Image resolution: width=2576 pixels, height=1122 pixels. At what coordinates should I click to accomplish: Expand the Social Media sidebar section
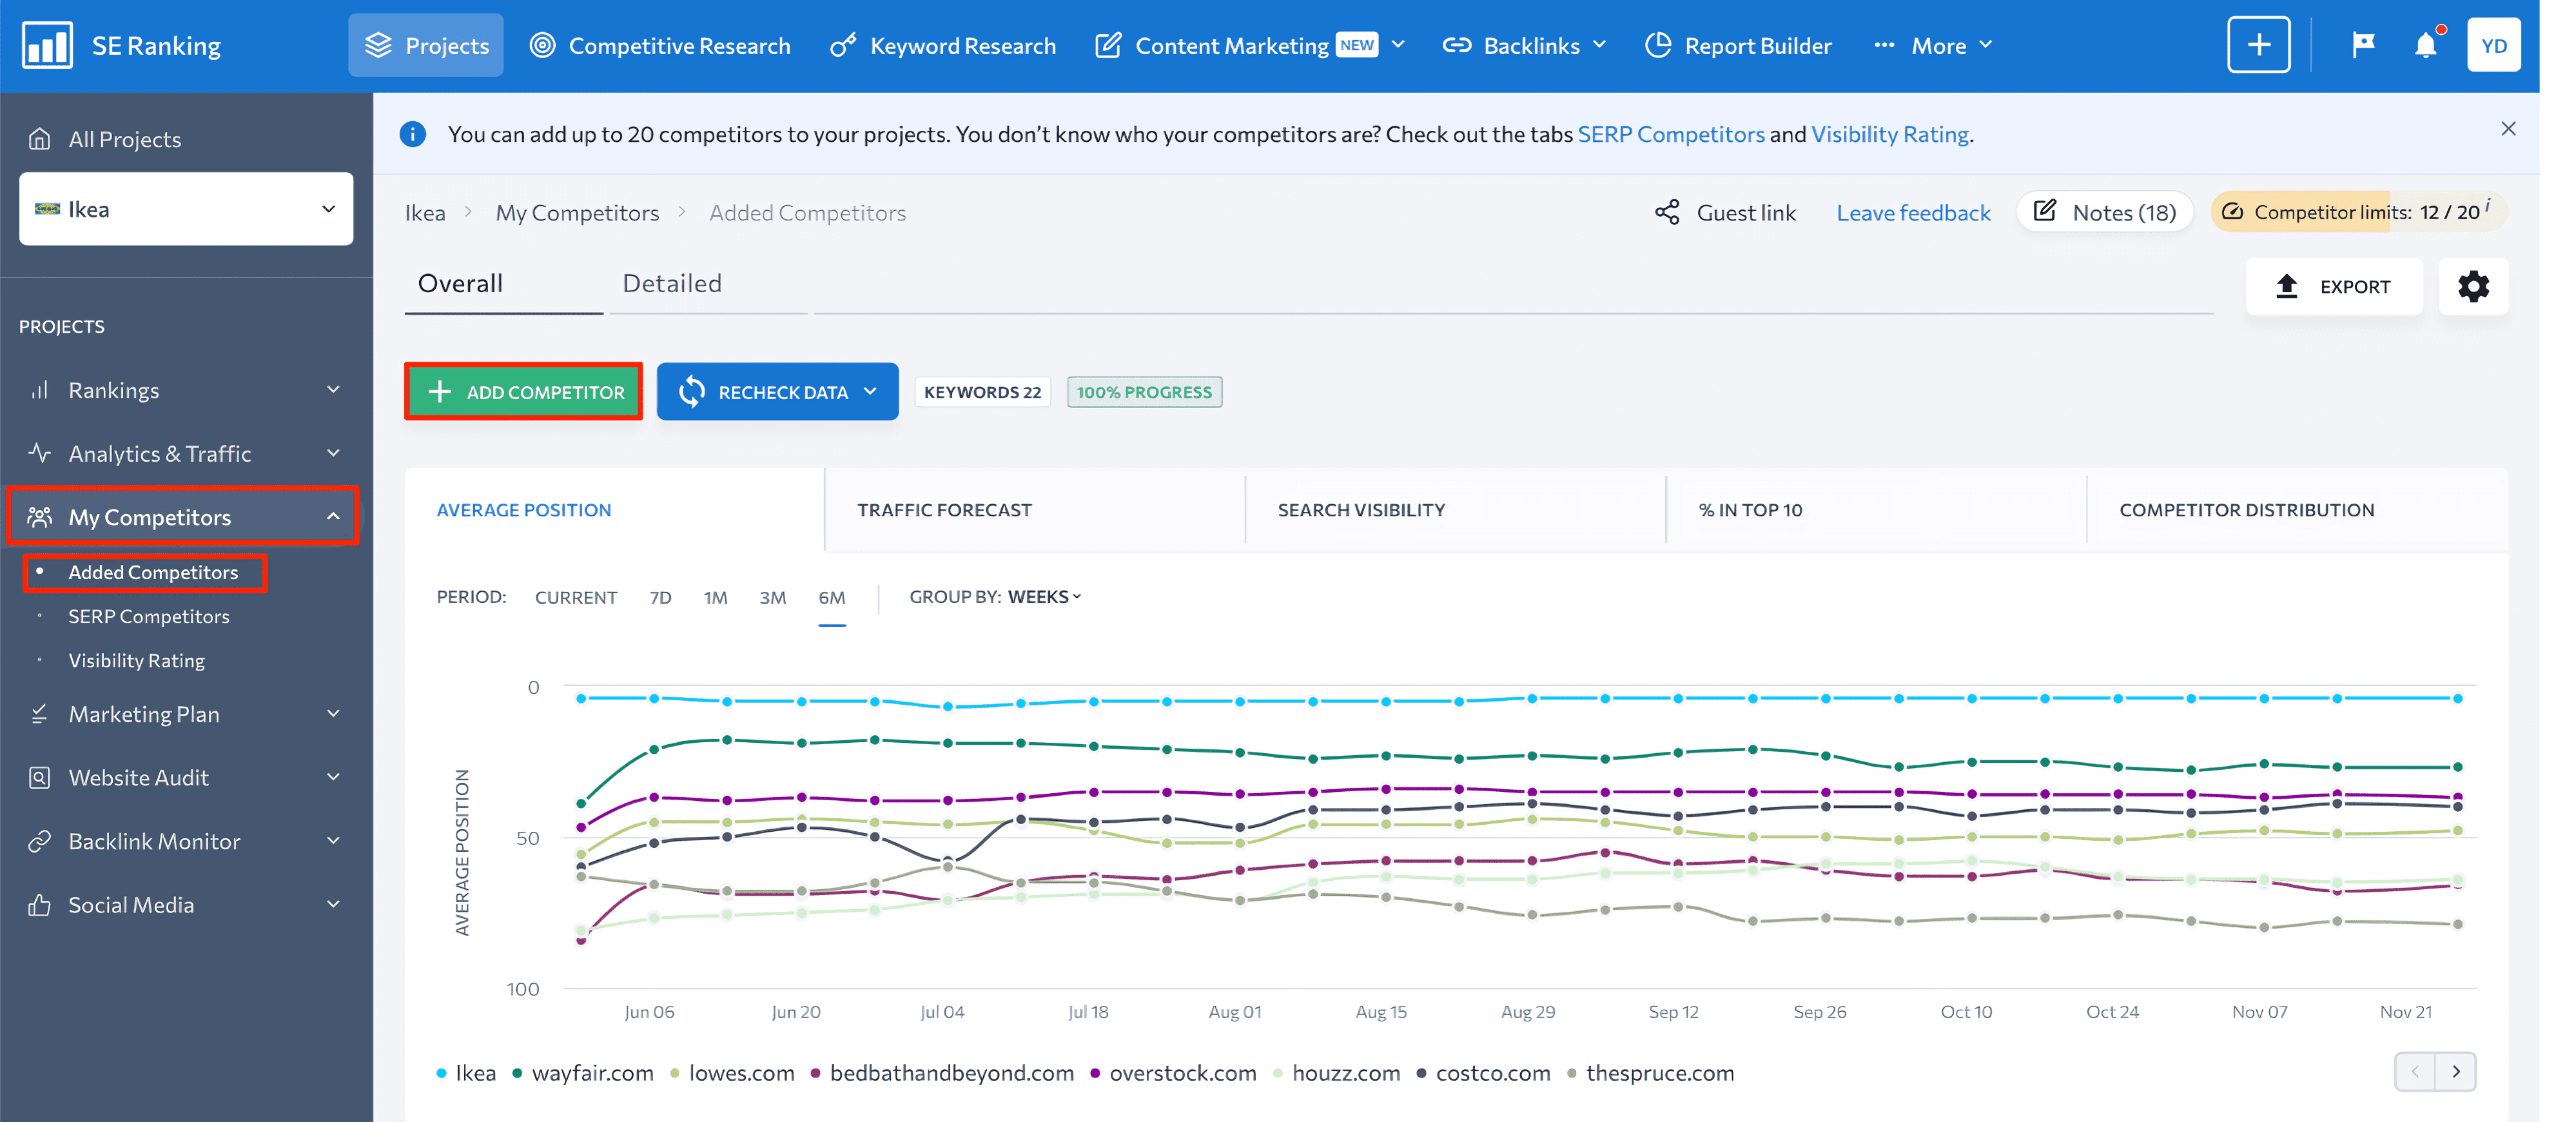click(186, 905)
